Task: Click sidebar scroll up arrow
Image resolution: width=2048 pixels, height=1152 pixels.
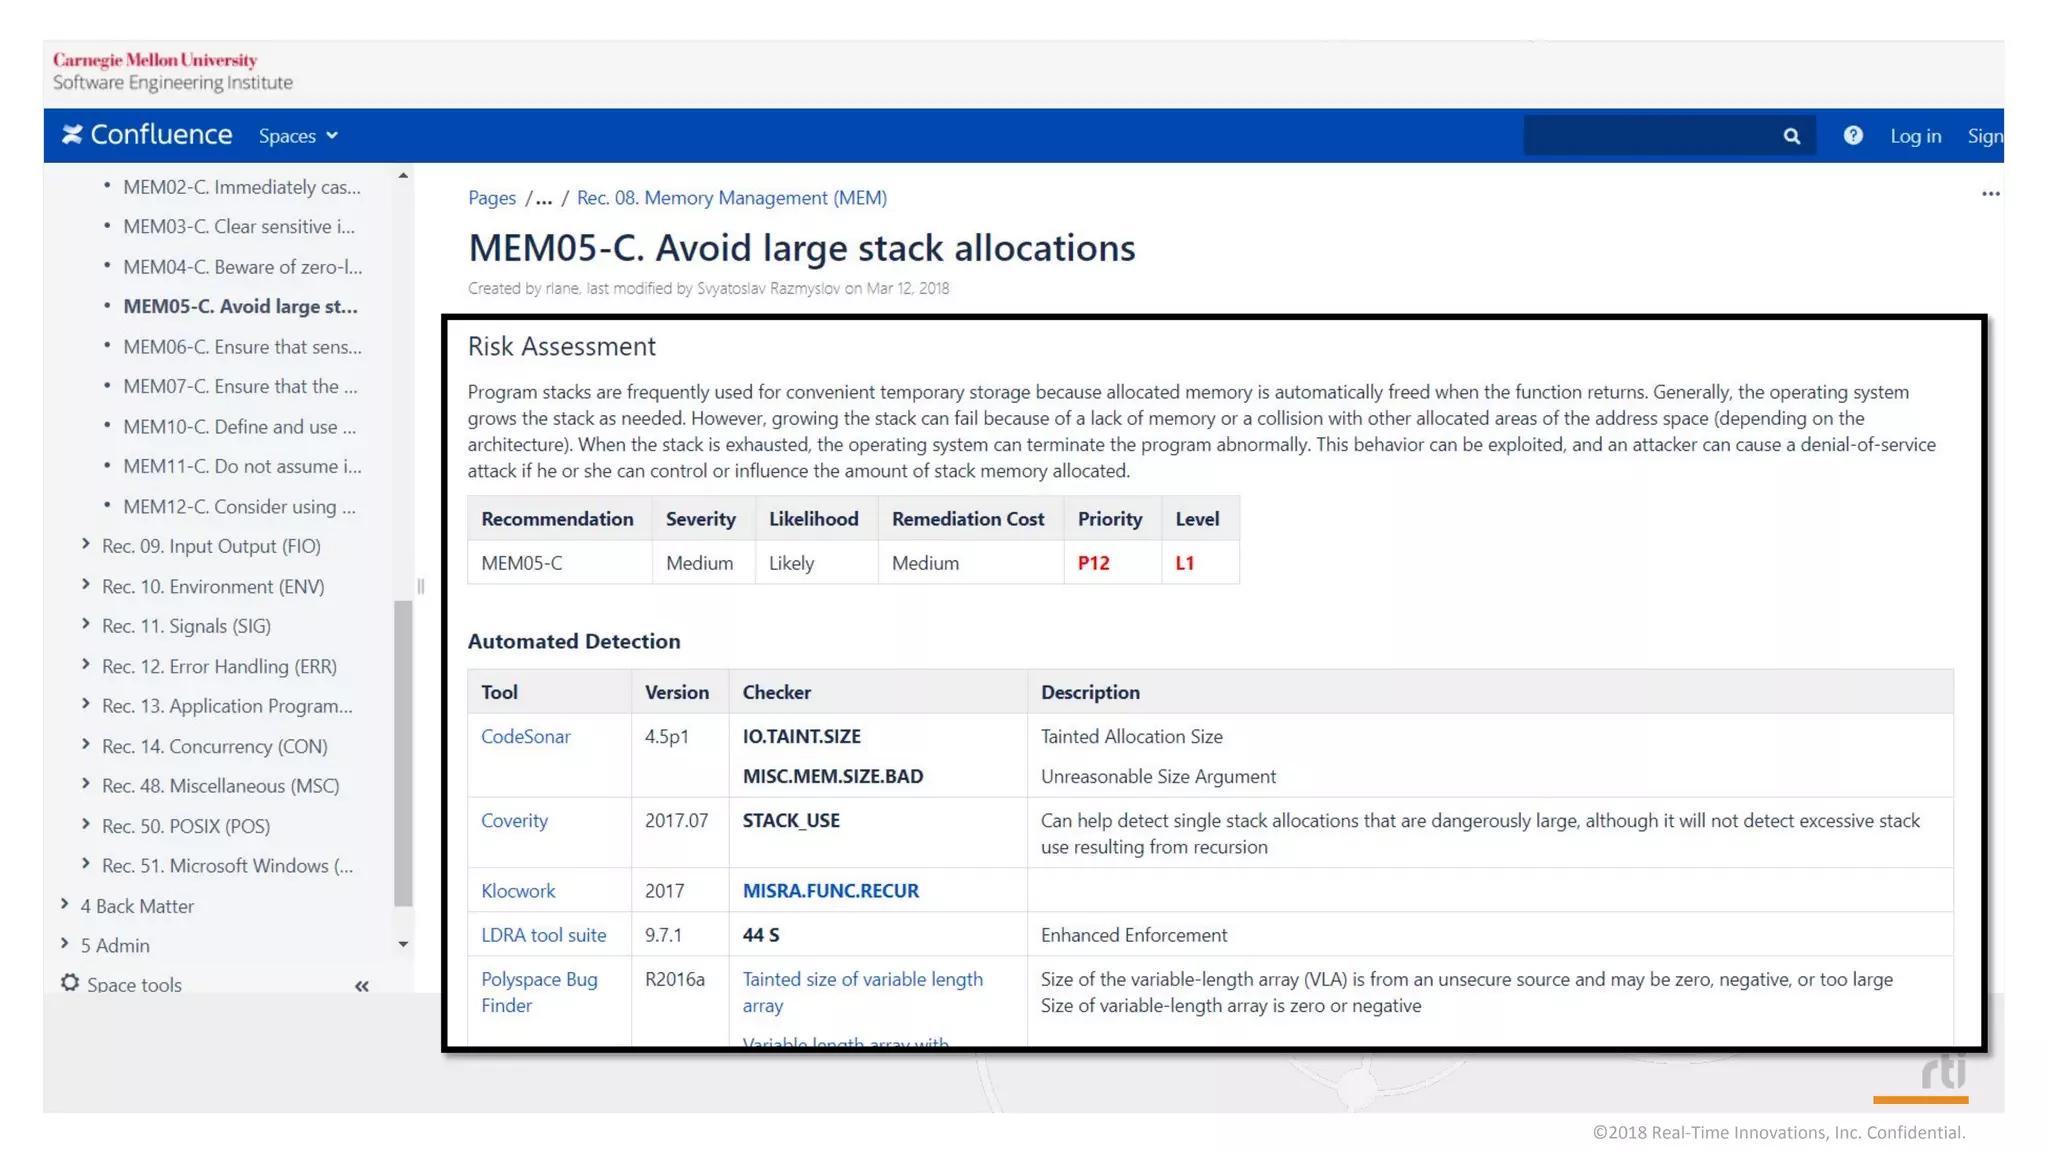Action: 403,176
